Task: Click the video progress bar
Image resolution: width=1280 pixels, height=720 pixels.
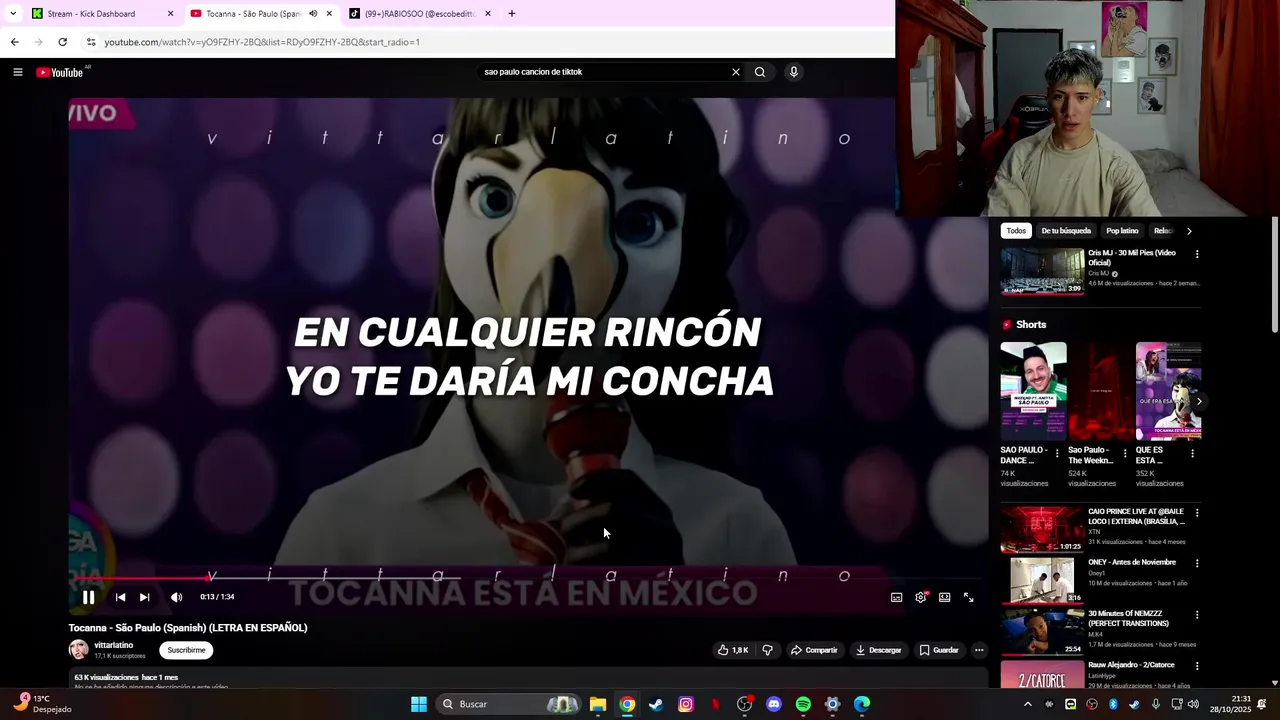Action: (x=528, y=578)
